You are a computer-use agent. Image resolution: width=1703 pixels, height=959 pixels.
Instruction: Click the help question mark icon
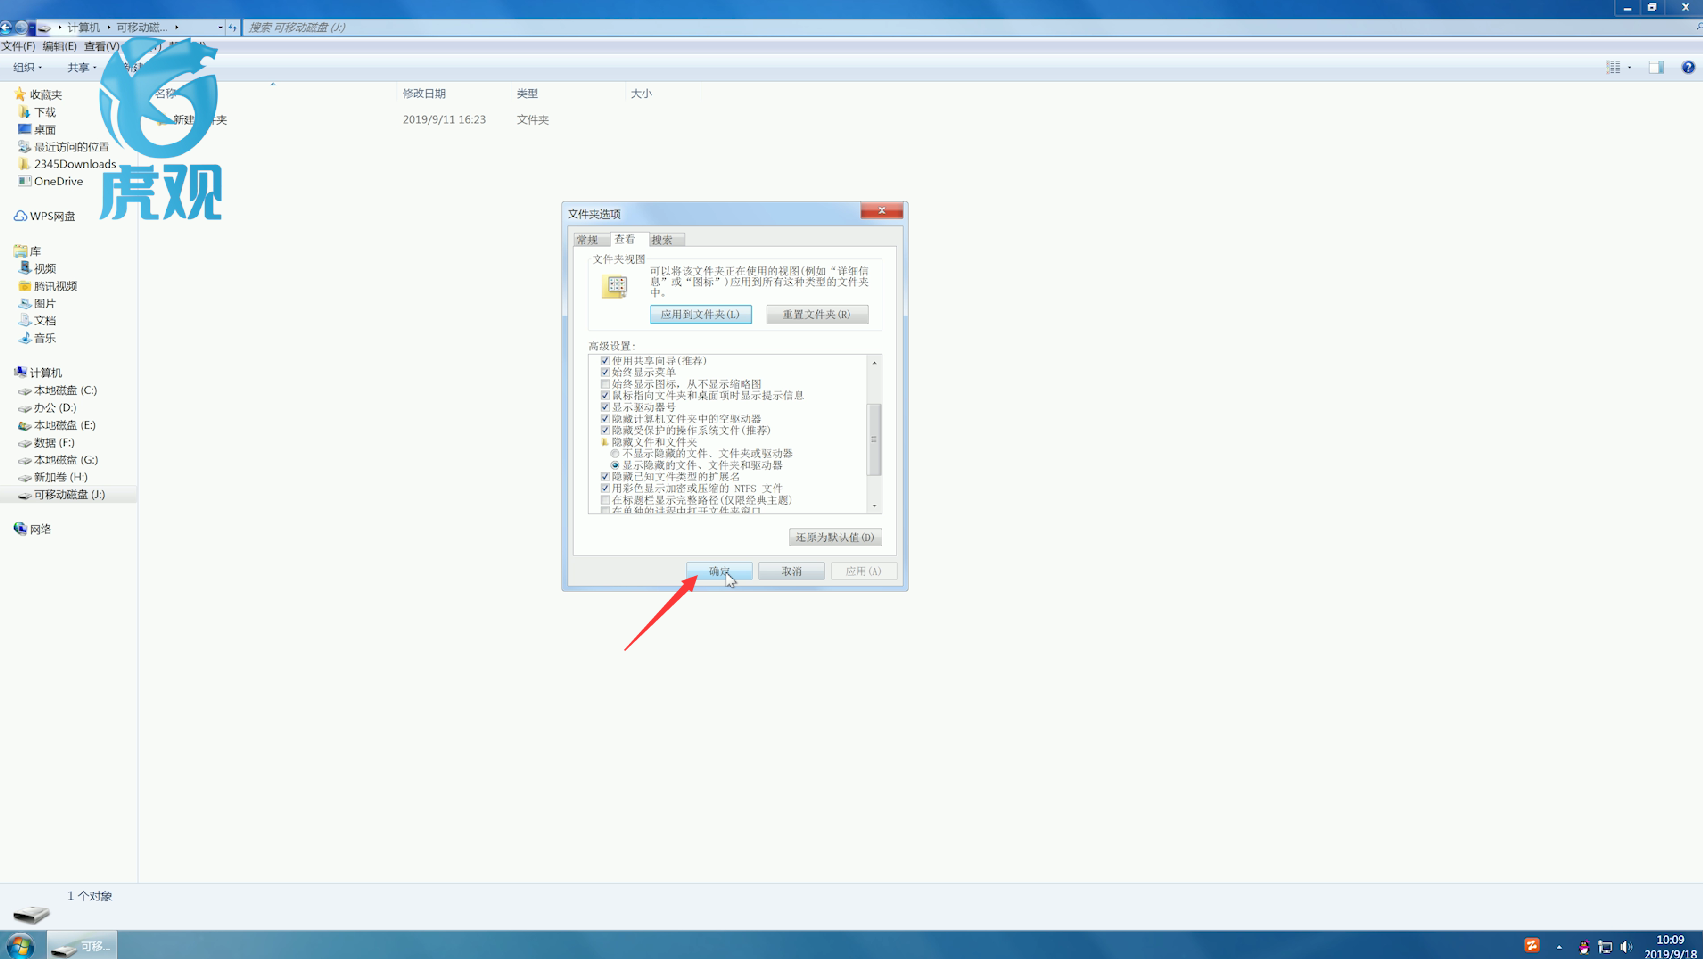point(1688,67)
